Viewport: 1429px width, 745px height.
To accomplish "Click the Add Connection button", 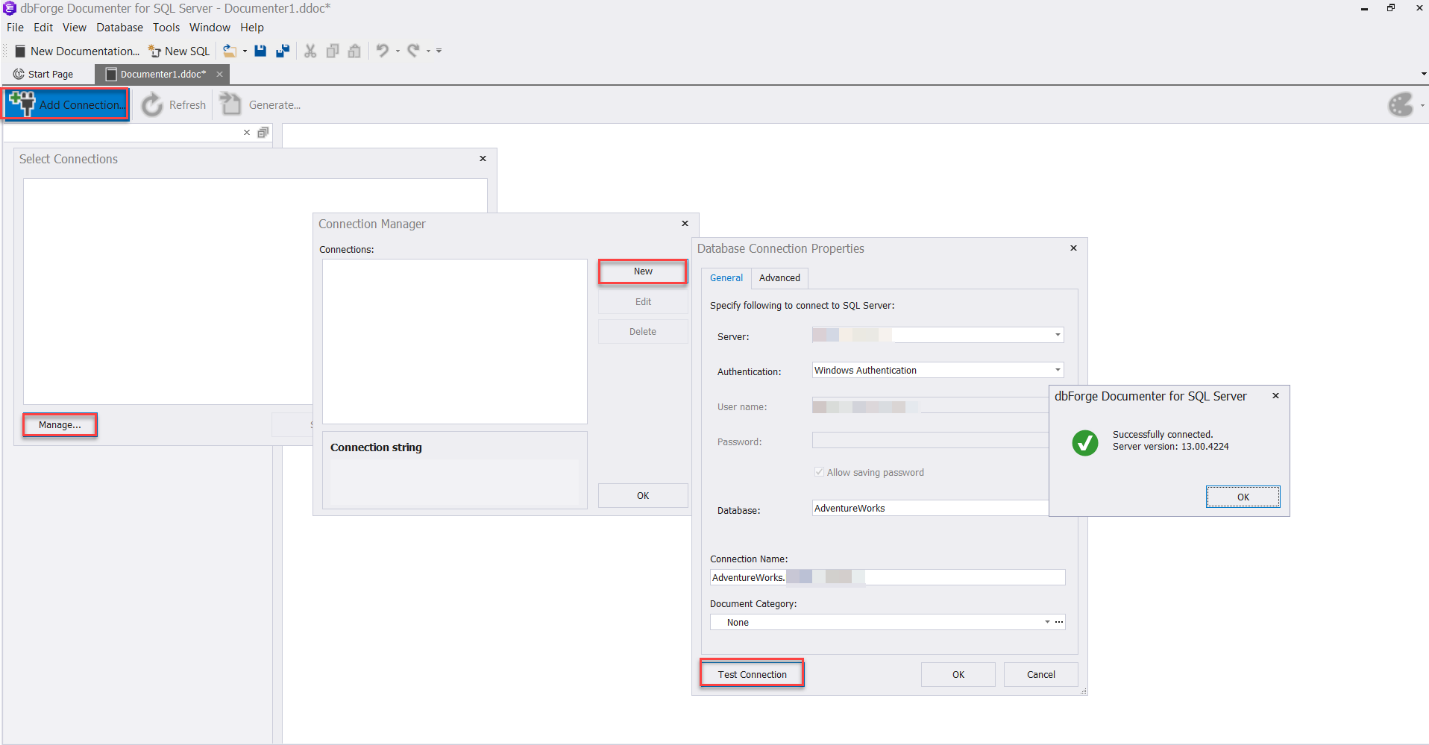I will pos(67,105).
